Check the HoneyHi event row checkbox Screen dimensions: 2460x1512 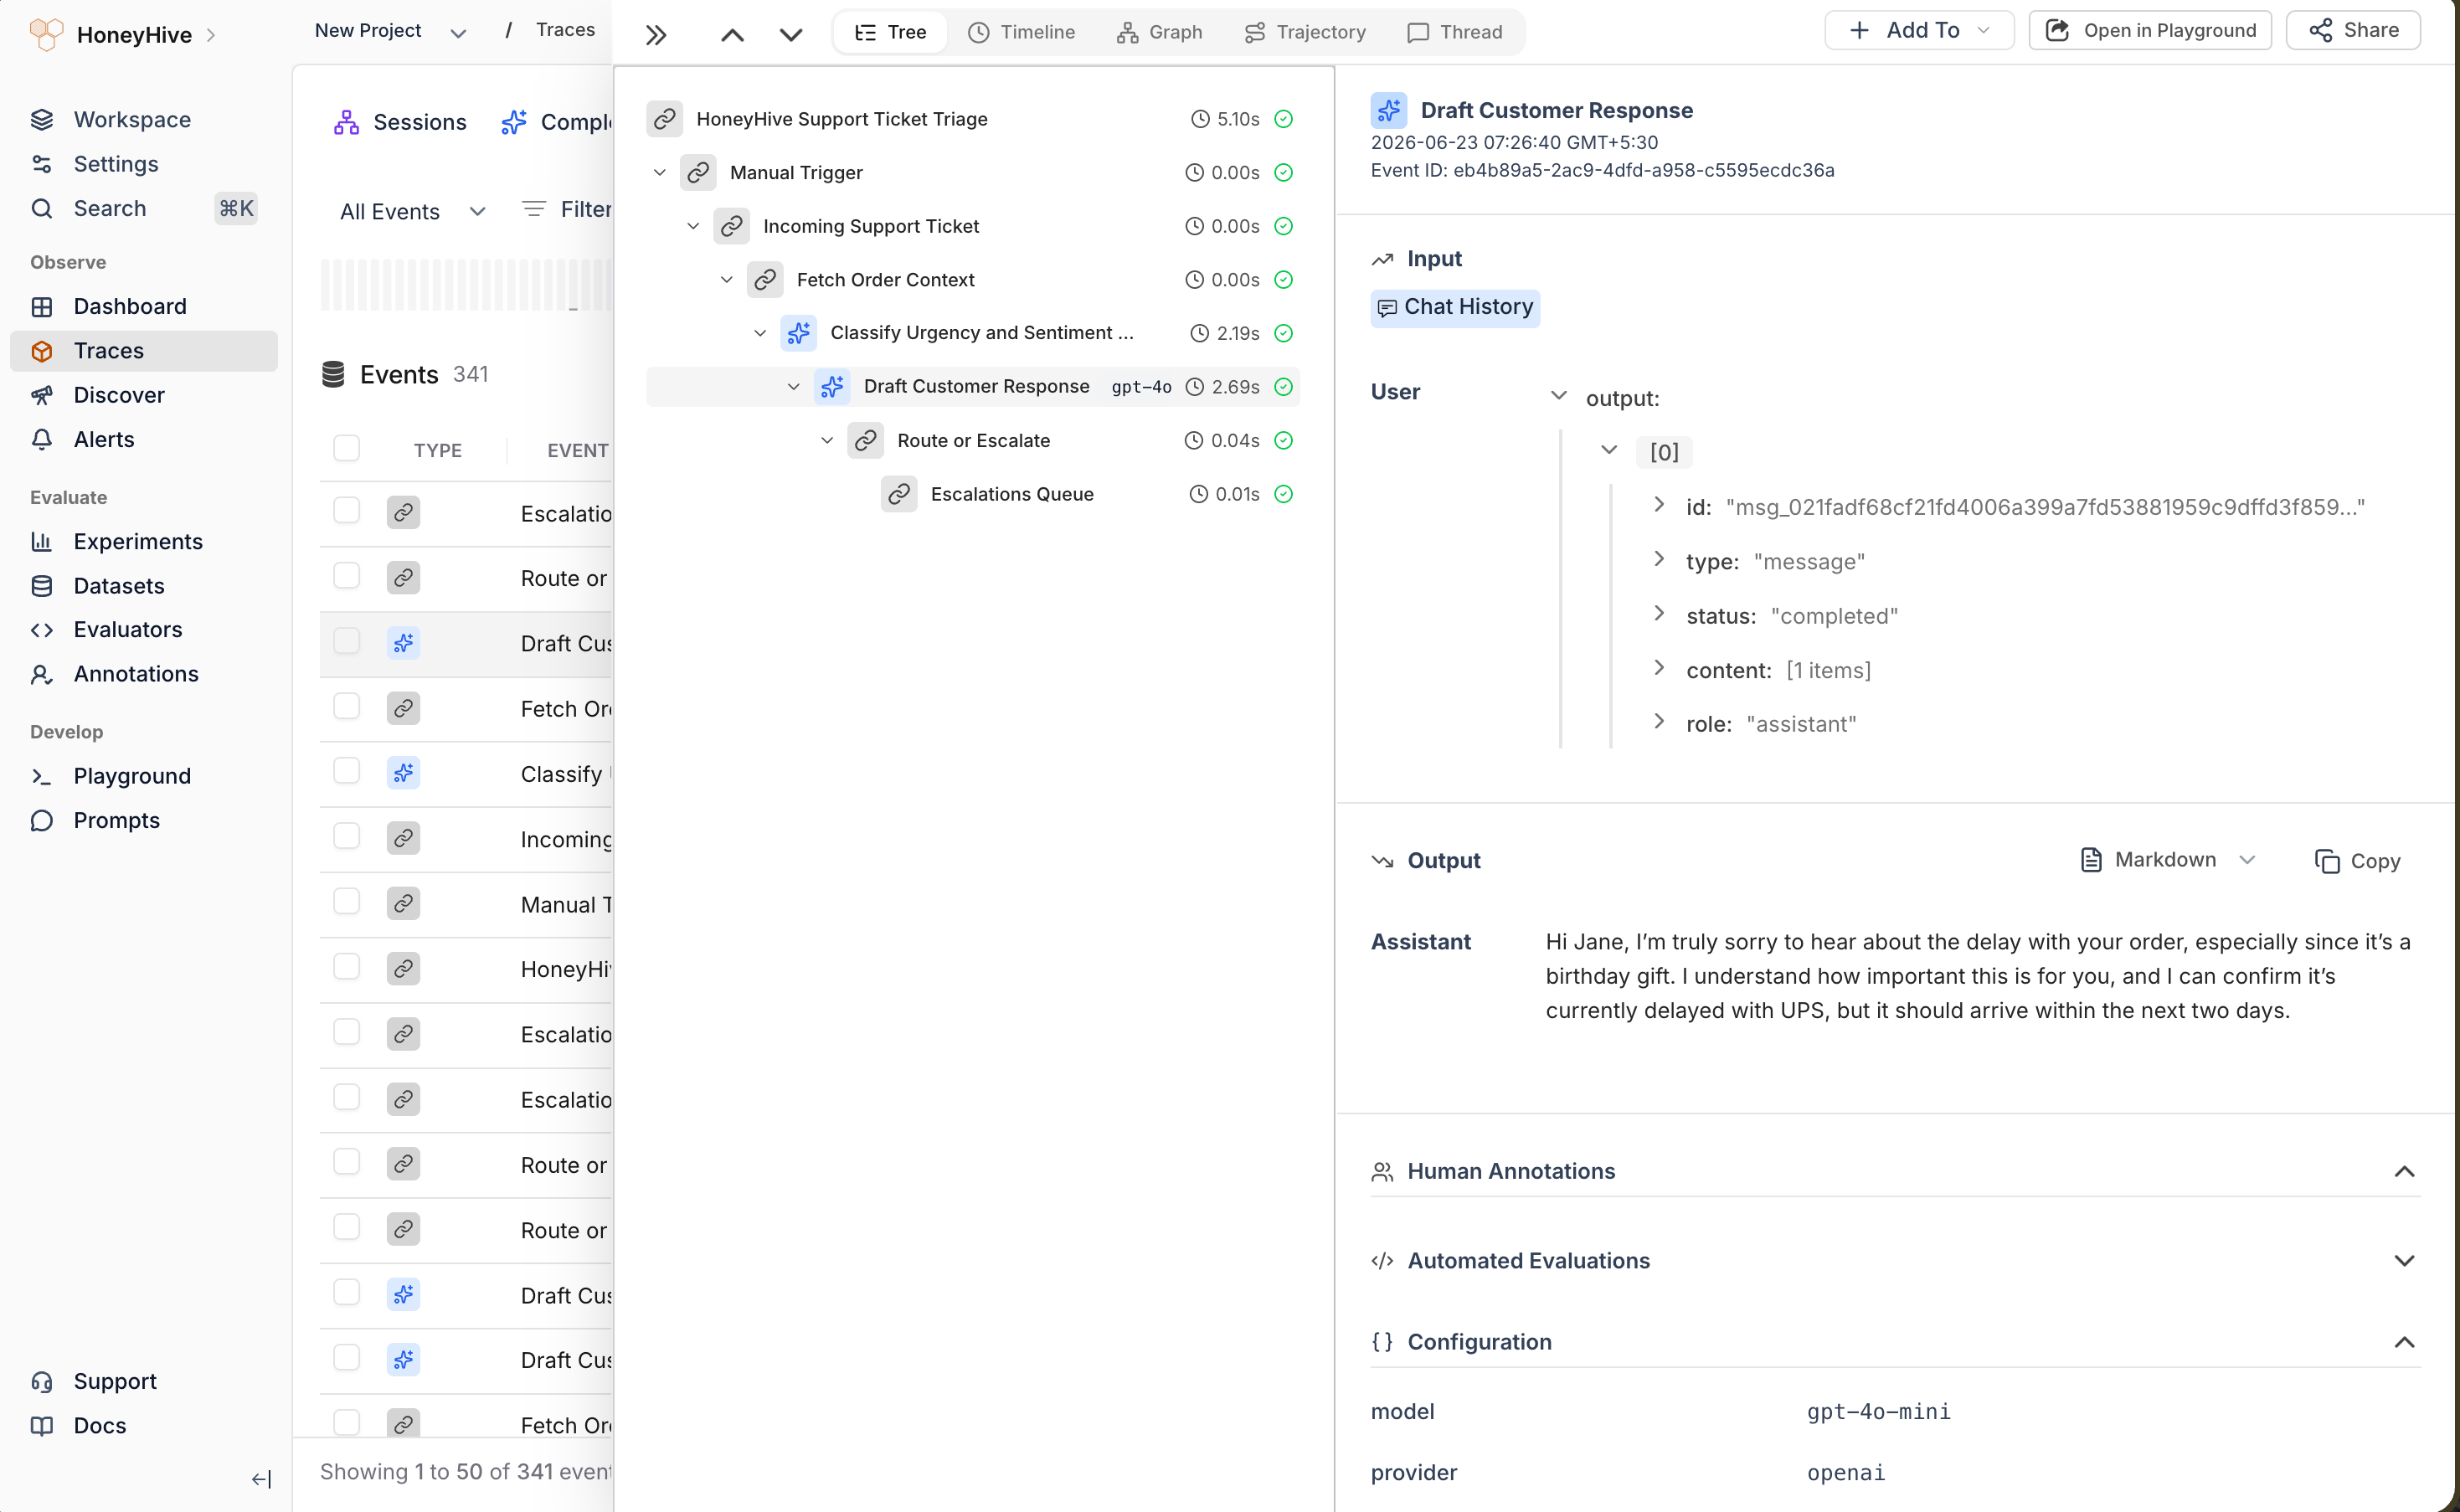(x=346, y=966)
